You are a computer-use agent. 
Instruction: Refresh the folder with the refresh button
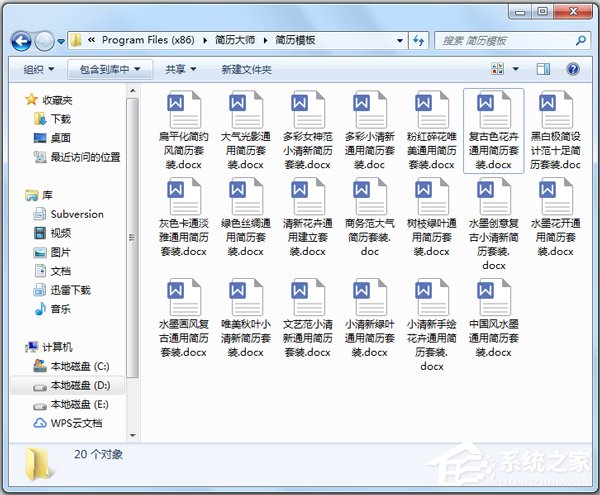419,41
